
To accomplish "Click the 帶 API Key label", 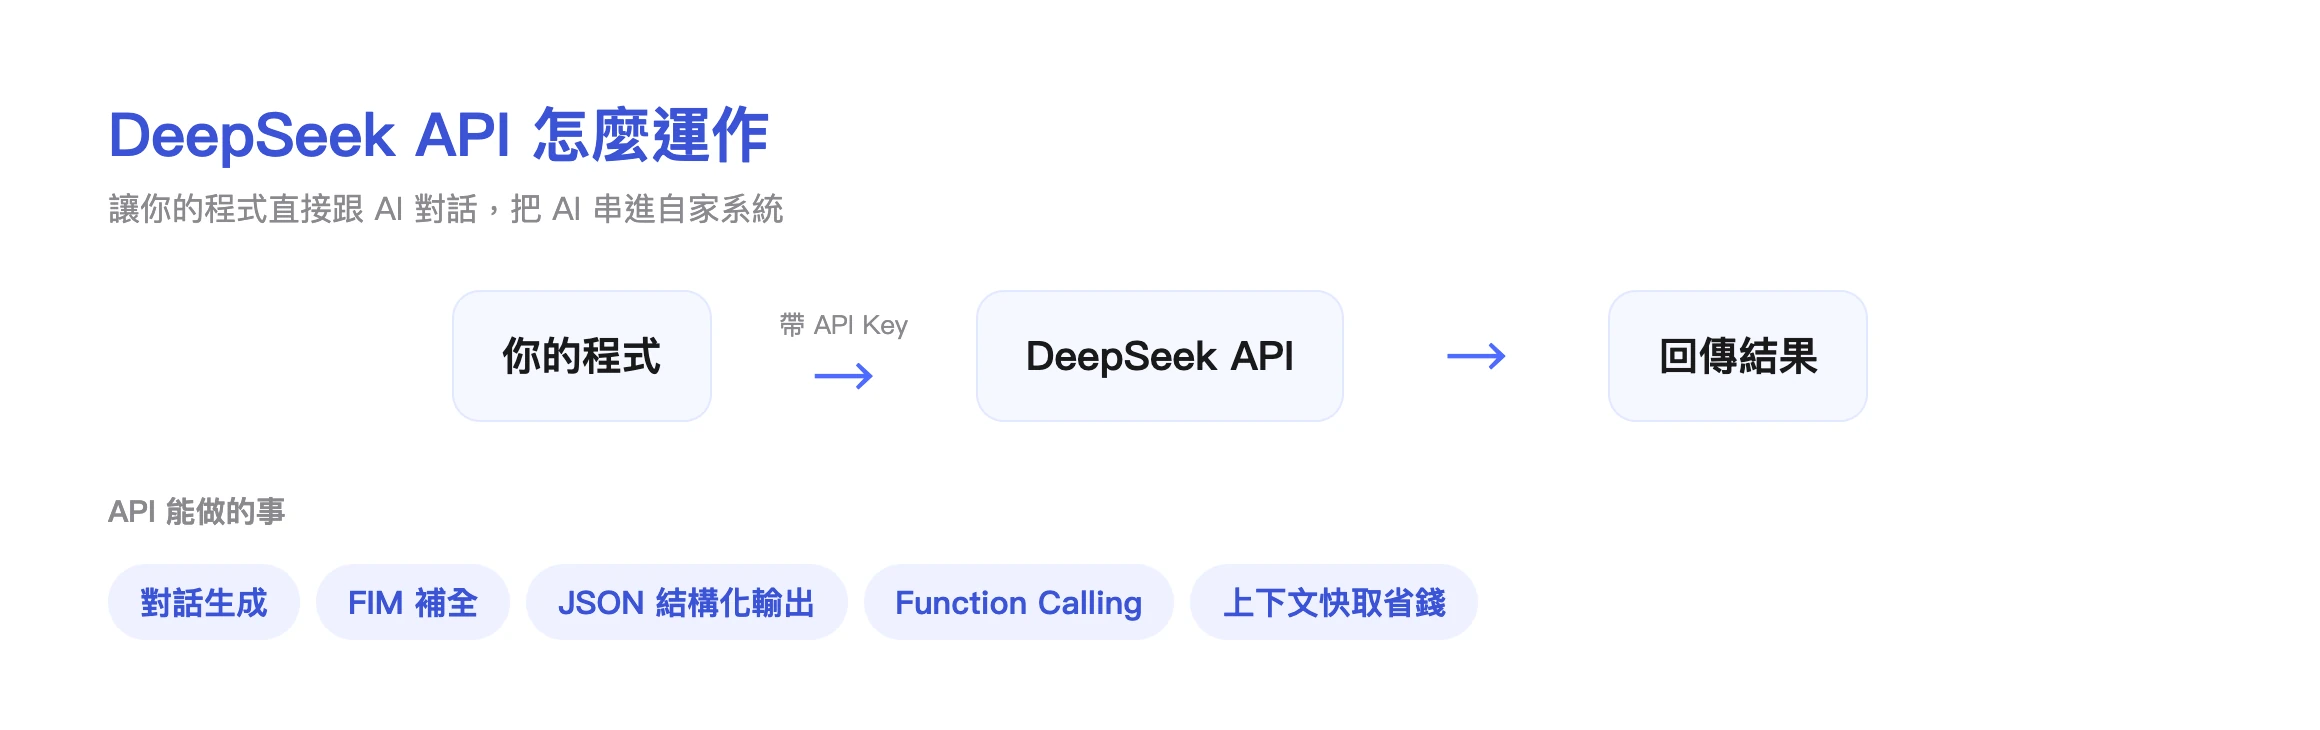I will tap(844, 325).
